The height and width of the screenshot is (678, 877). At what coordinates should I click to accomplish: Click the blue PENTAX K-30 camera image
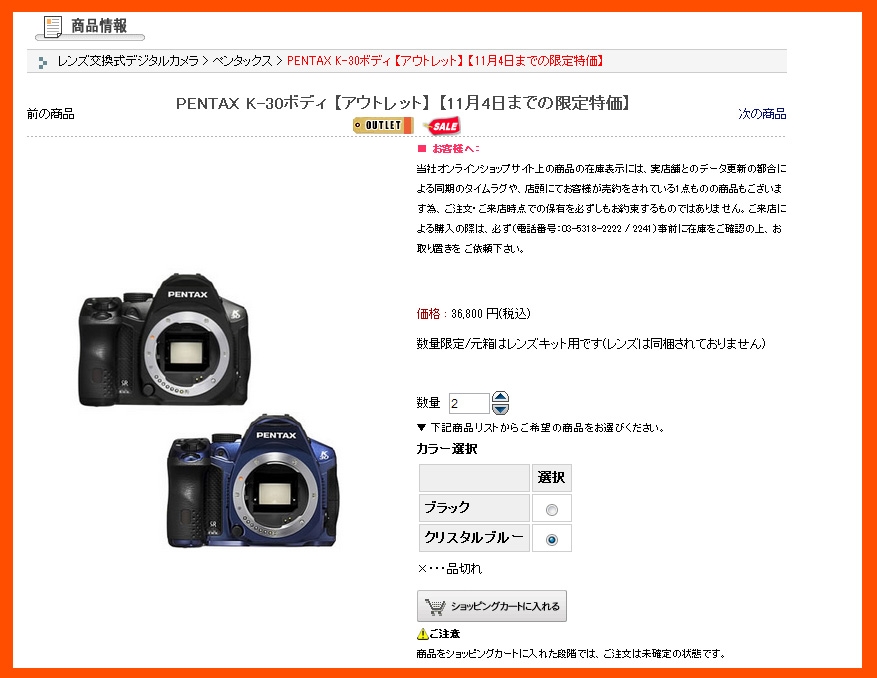point(253,481)
